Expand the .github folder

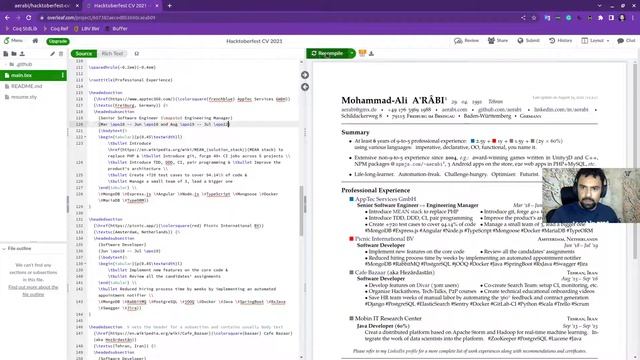pos(6,64)
